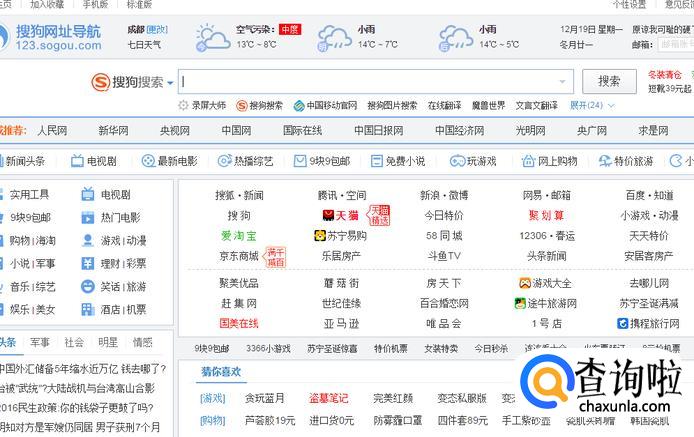Click the person icon beside 游戏|动漫
The width and height of the screenshot is (694, 437).
[x=88, y=240]
